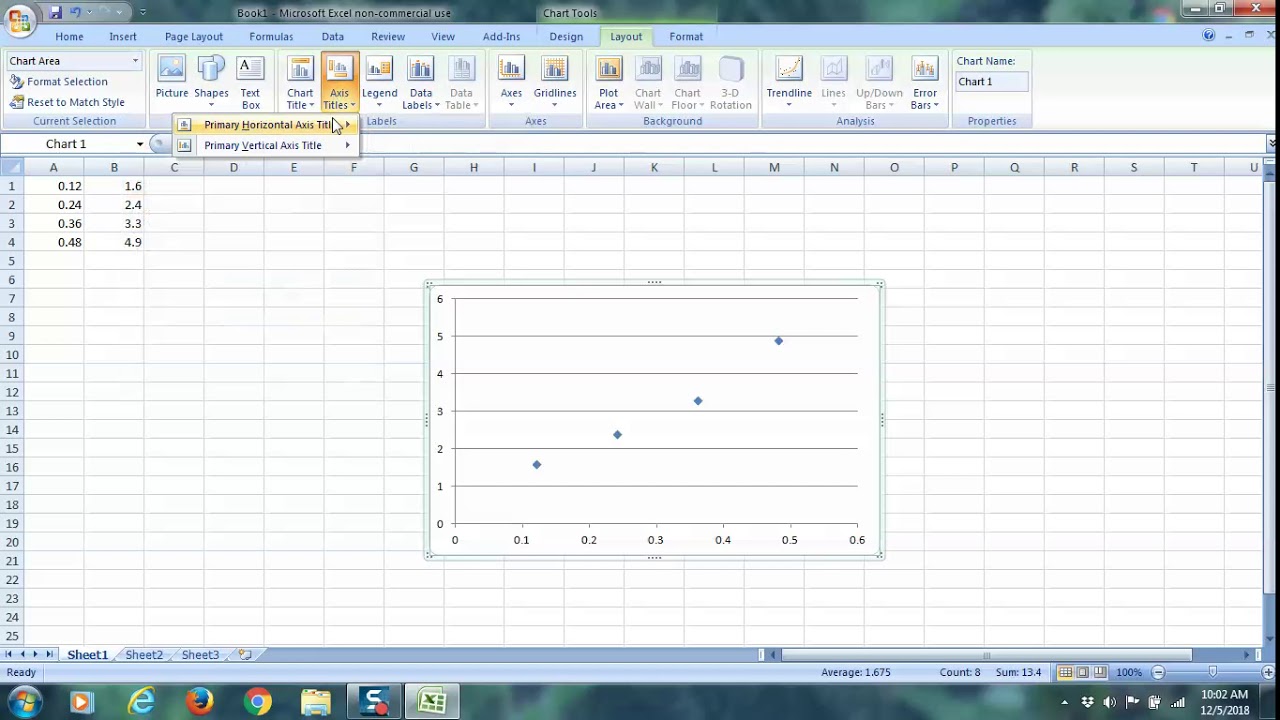Open Google Chrome from taskbar
This screenshot has height=720, width=1280.
258,702
